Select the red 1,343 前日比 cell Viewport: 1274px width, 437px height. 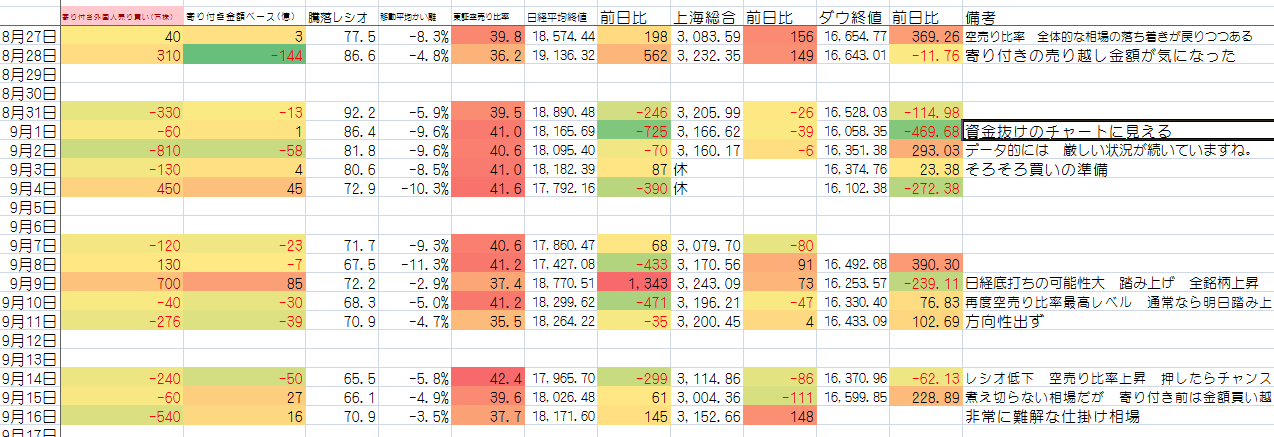[x=634, y=283]
